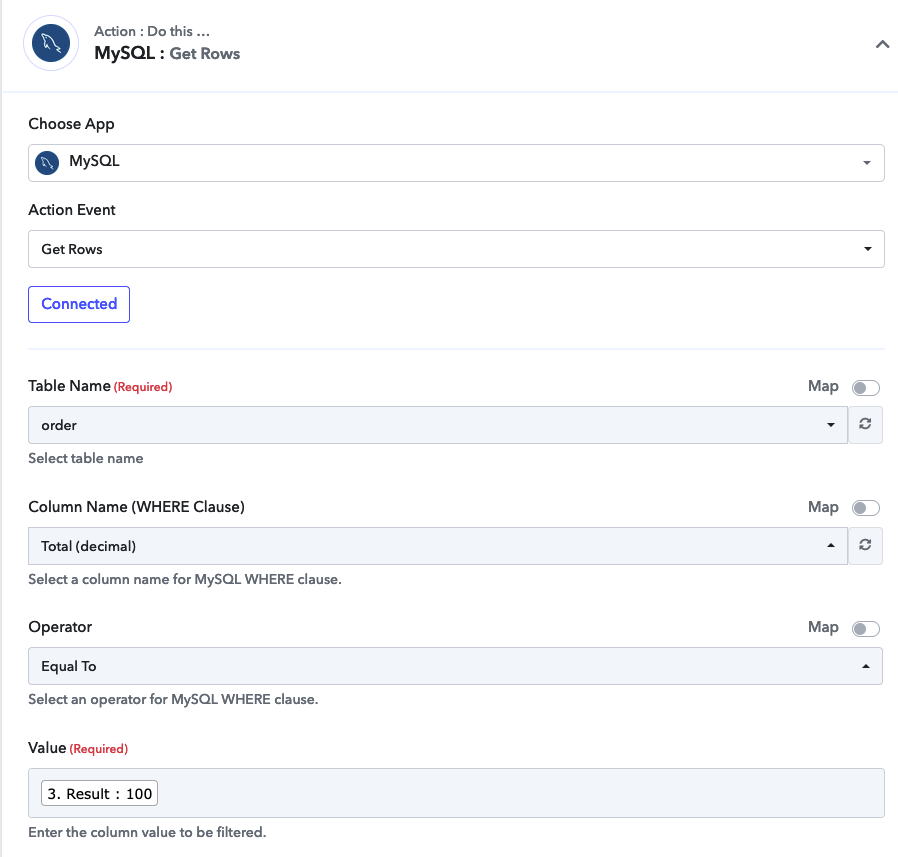Open the Action Event Get Rows dropdown
Viewport: 898px width, 857px height.
pyautogui.click(x=456, y=249)
